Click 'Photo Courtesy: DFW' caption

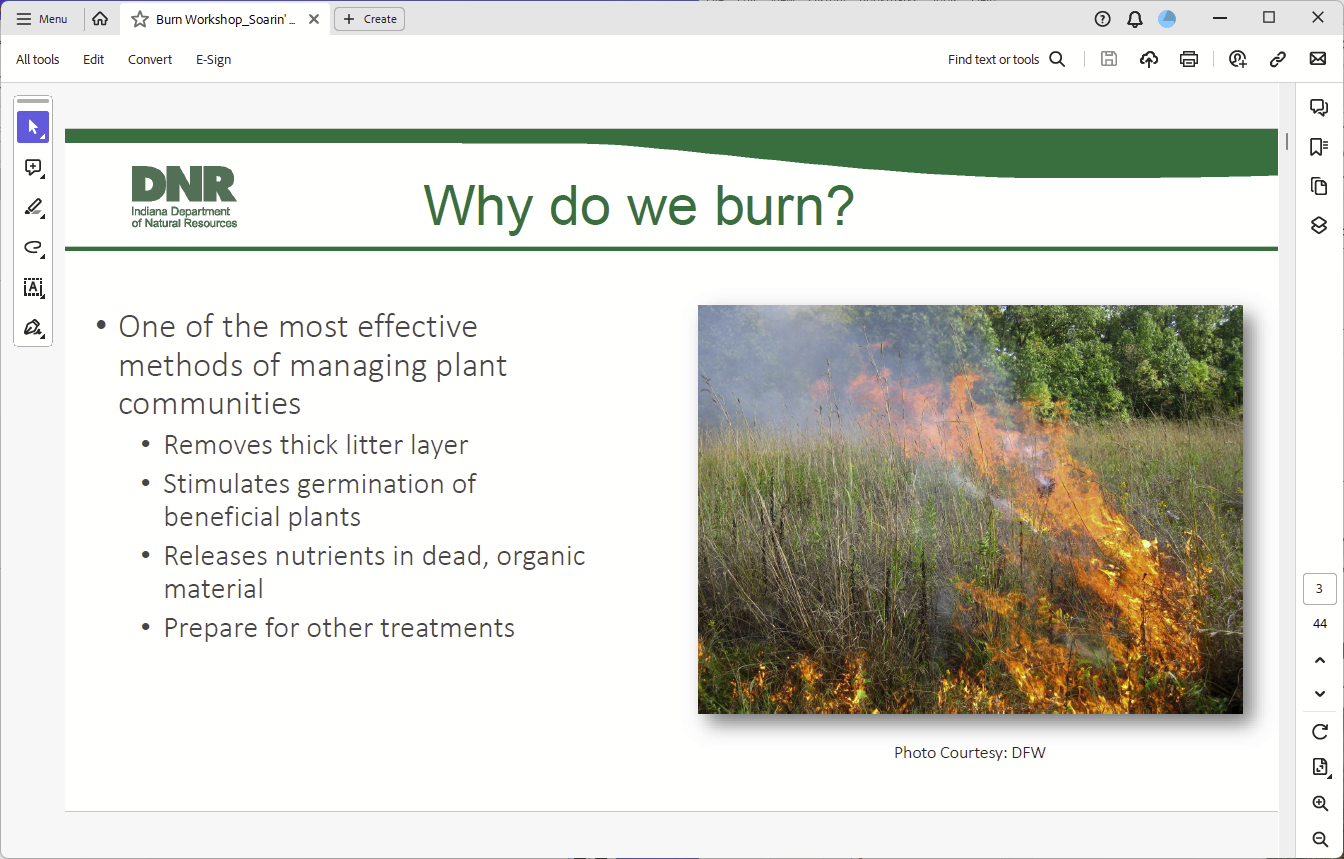970,752
